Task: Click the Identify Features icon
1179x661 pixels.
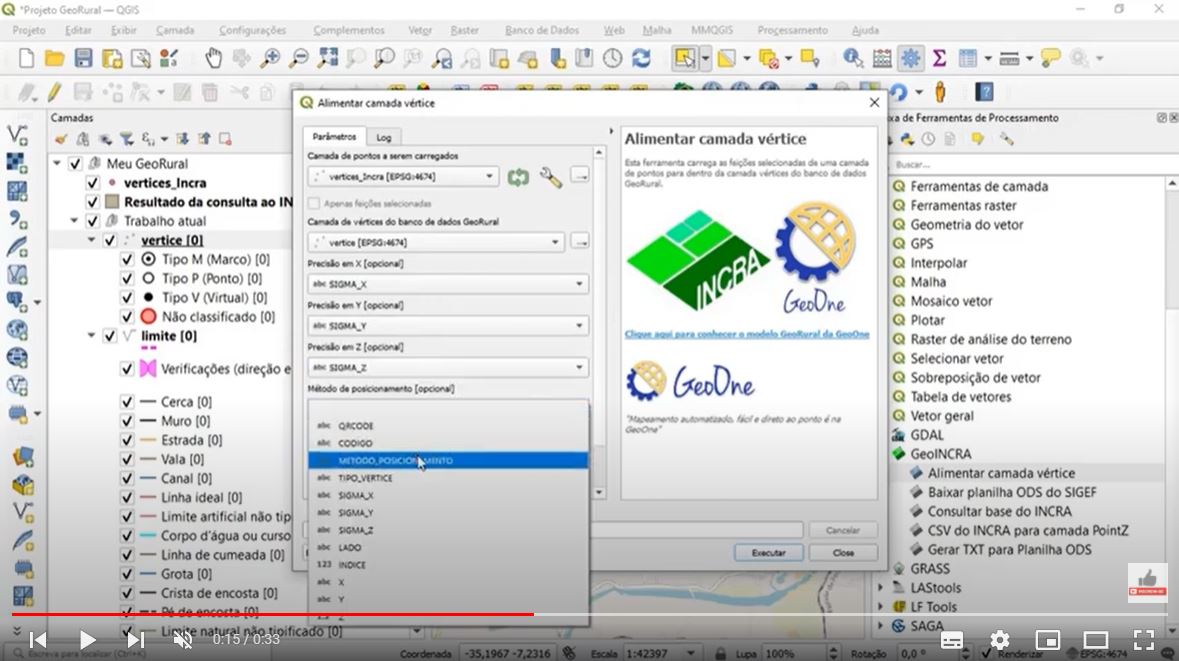Action: (852, 58)
